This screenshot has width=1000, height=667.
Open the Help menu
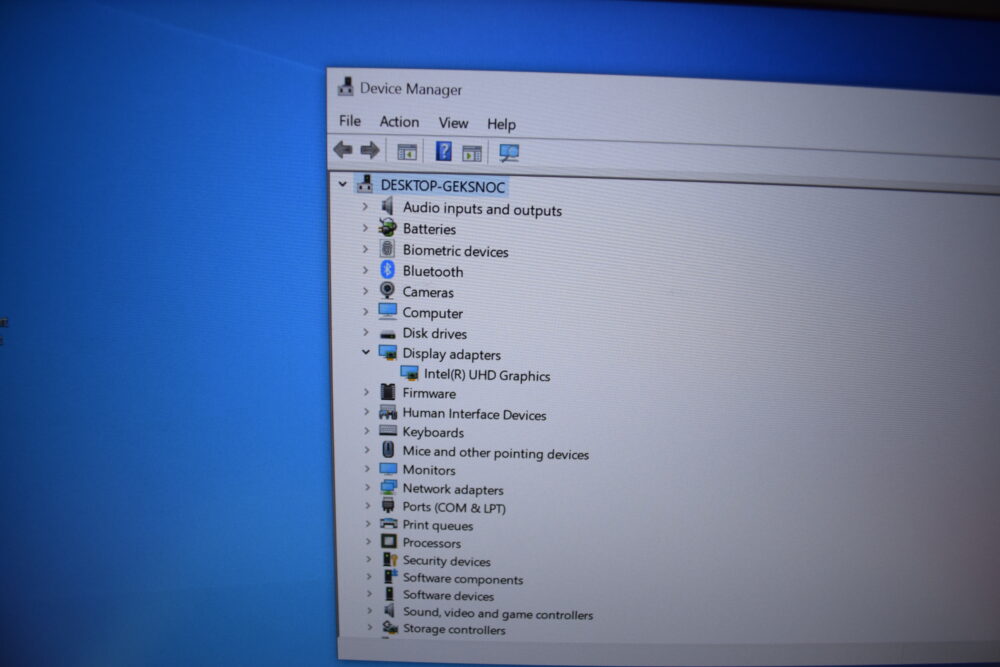pos(501,124)
